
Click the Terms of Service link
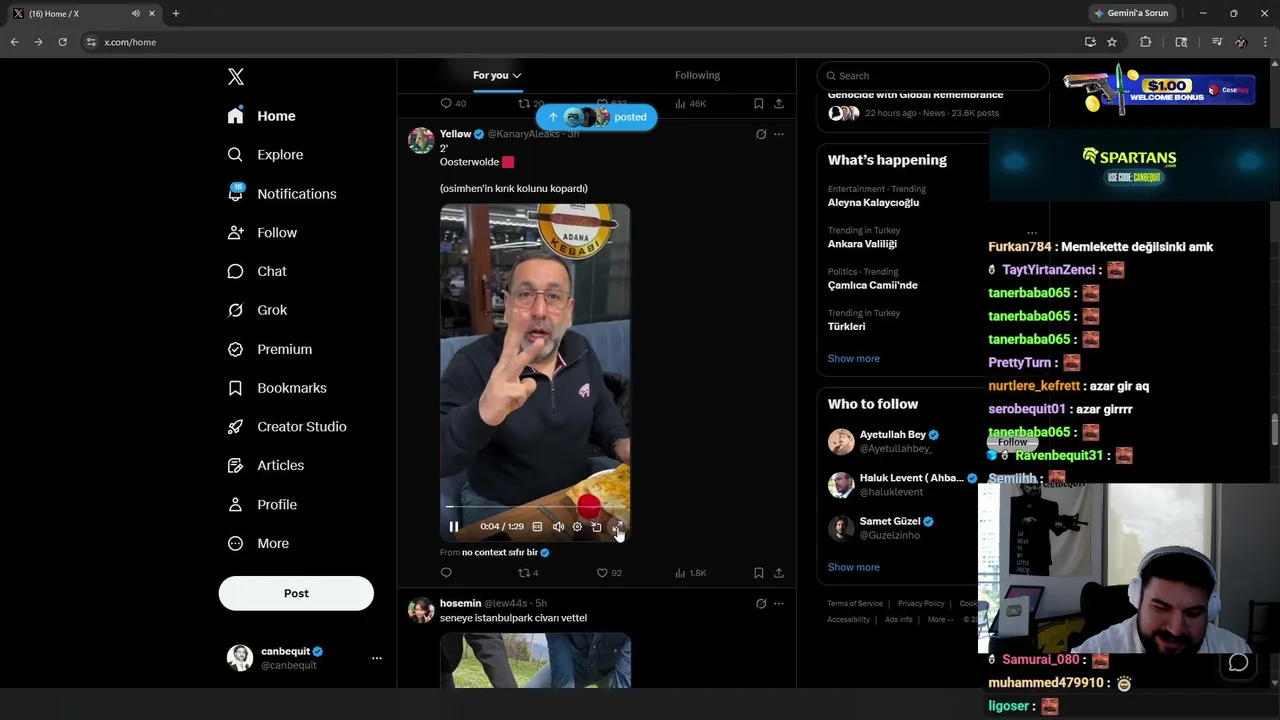click(x=855, y=604)
